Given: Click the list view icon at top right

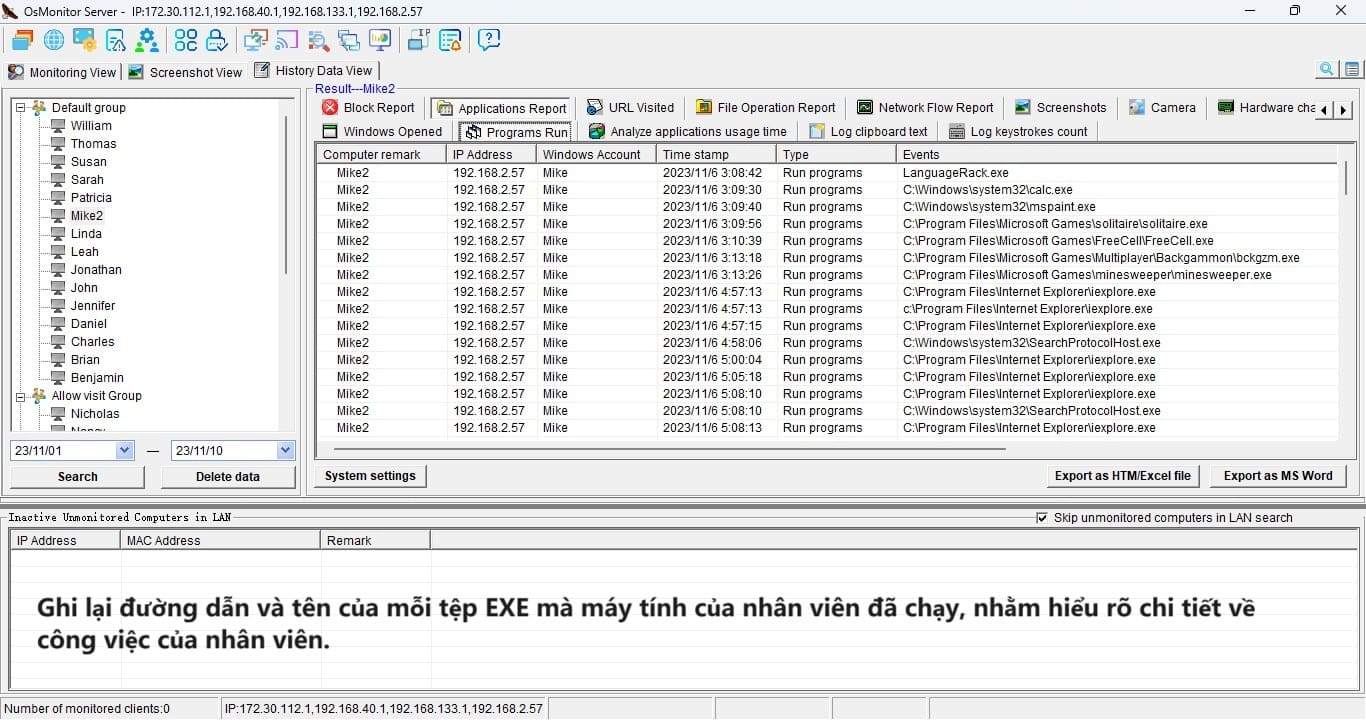Looking at the screenshot, I should tap(1352, 69).
